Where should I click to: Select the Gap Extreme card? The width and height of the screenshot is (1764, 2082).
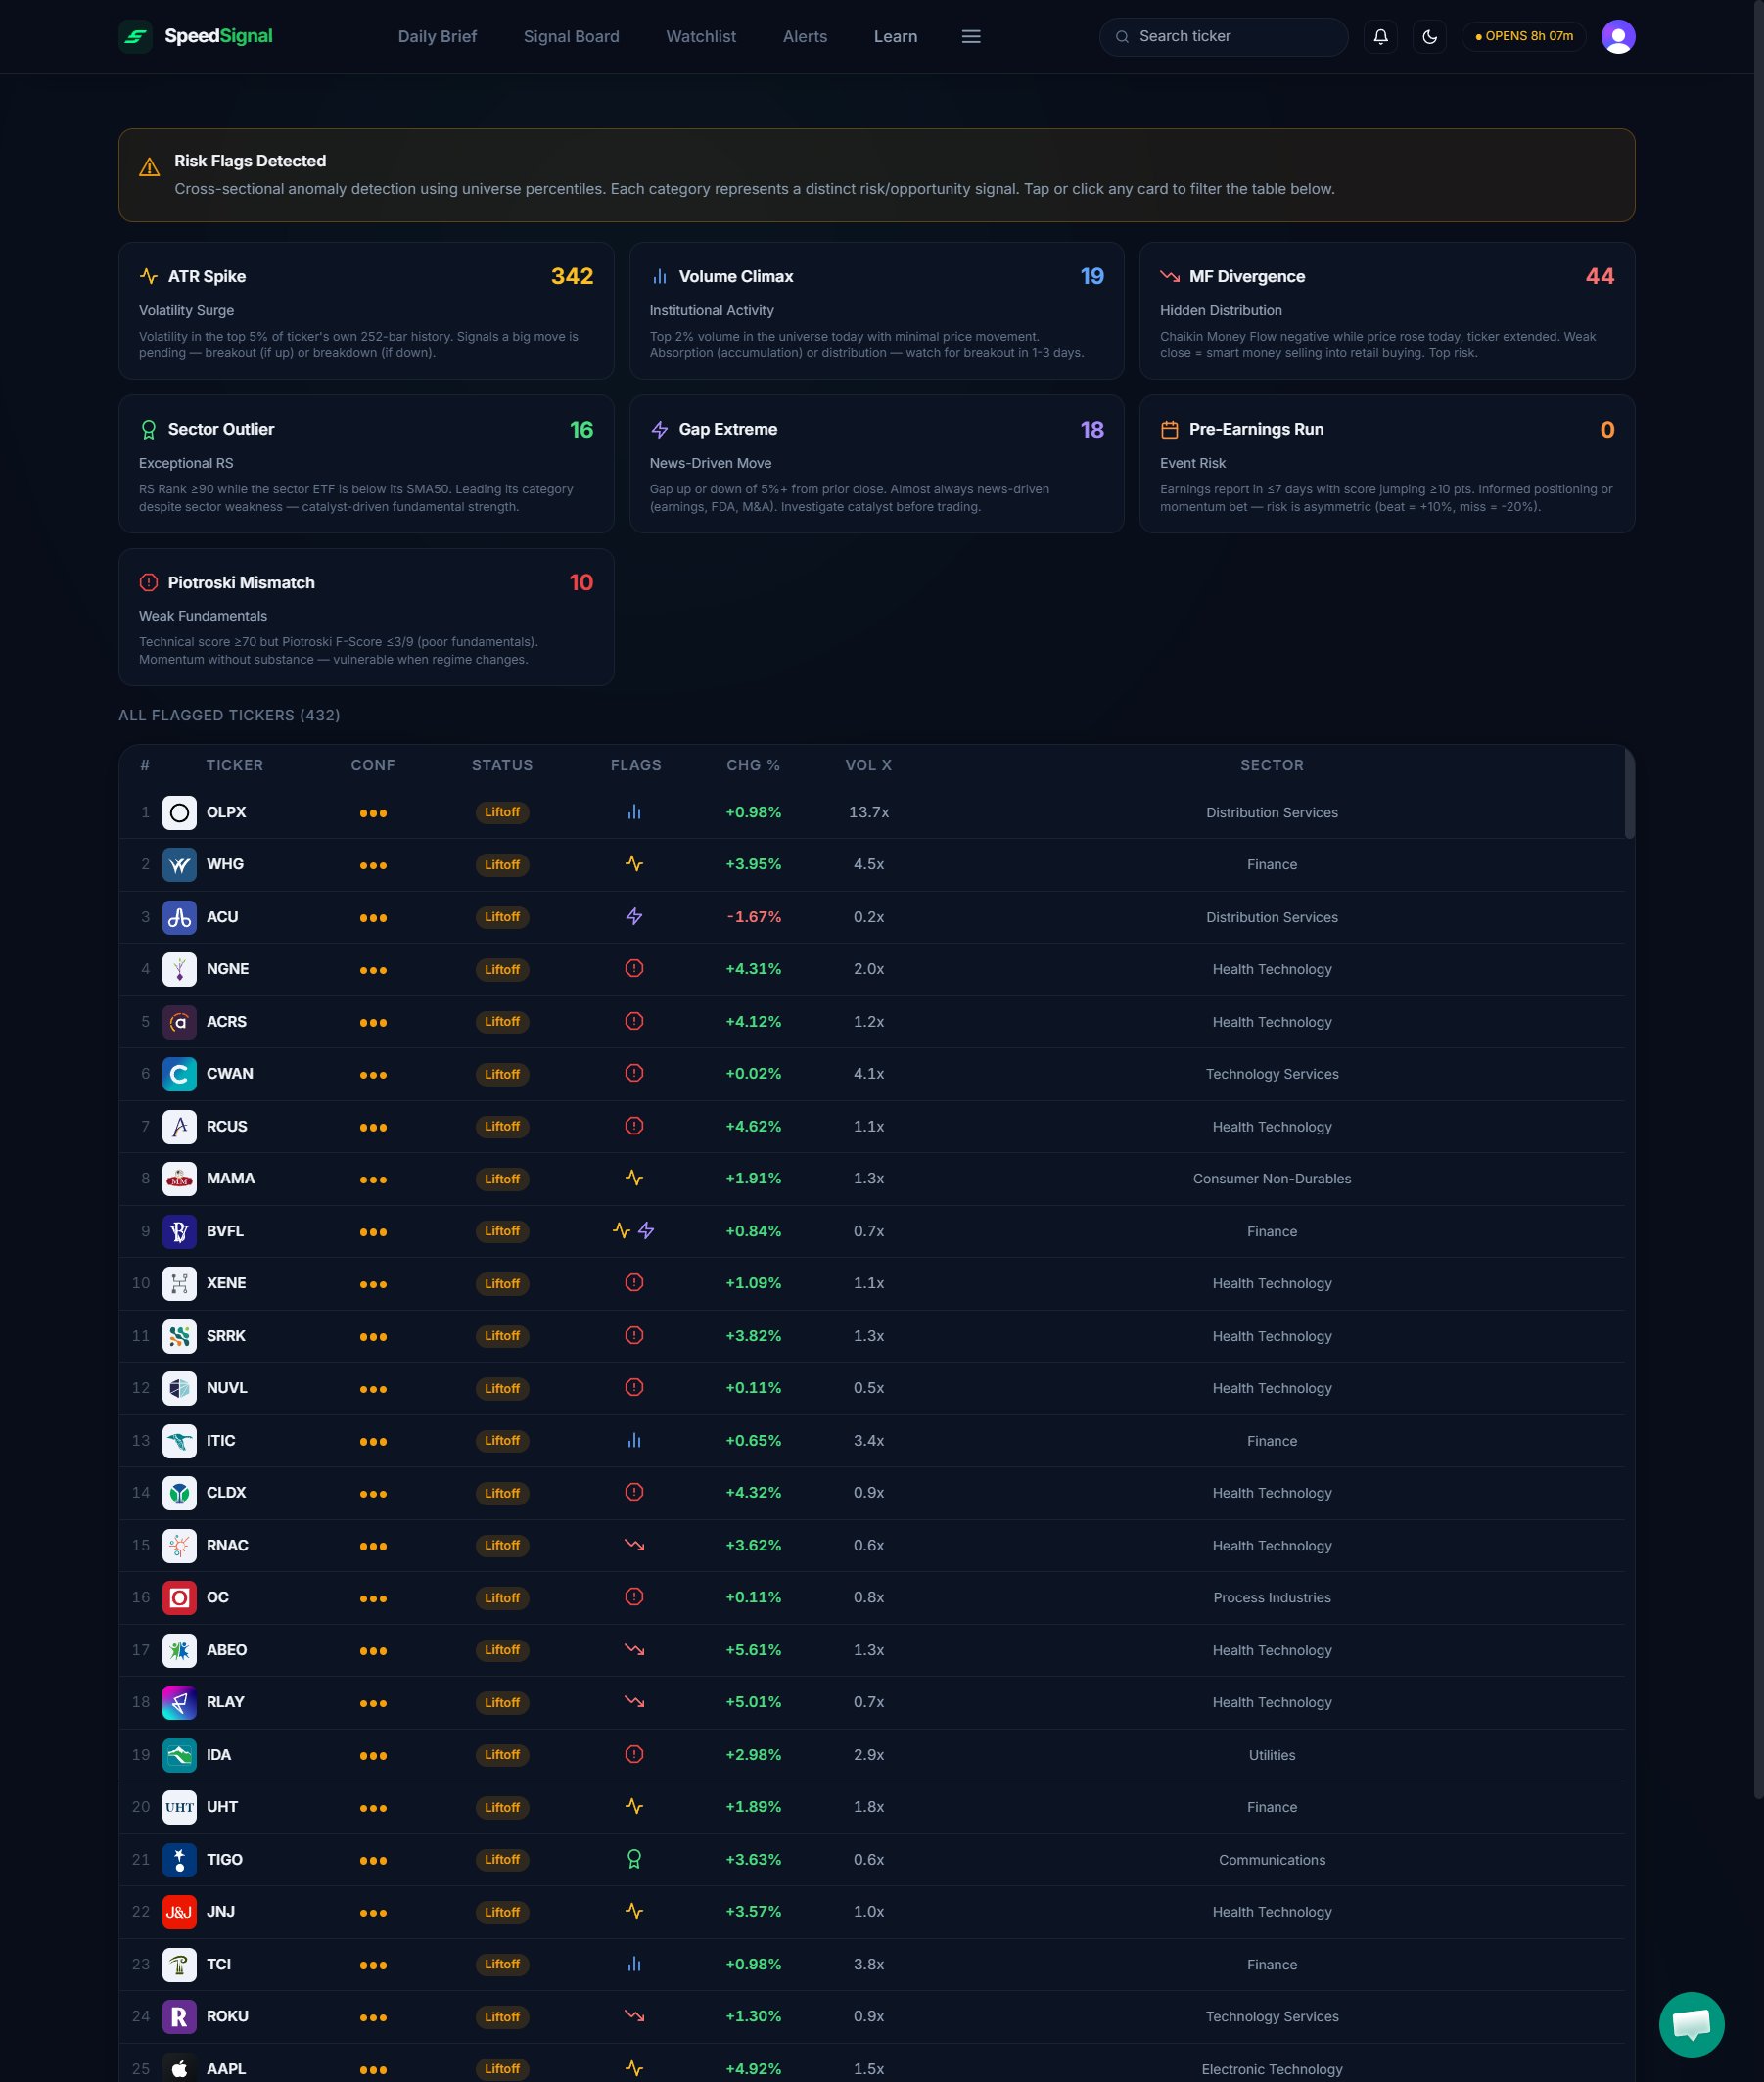[x=876, y=463]
